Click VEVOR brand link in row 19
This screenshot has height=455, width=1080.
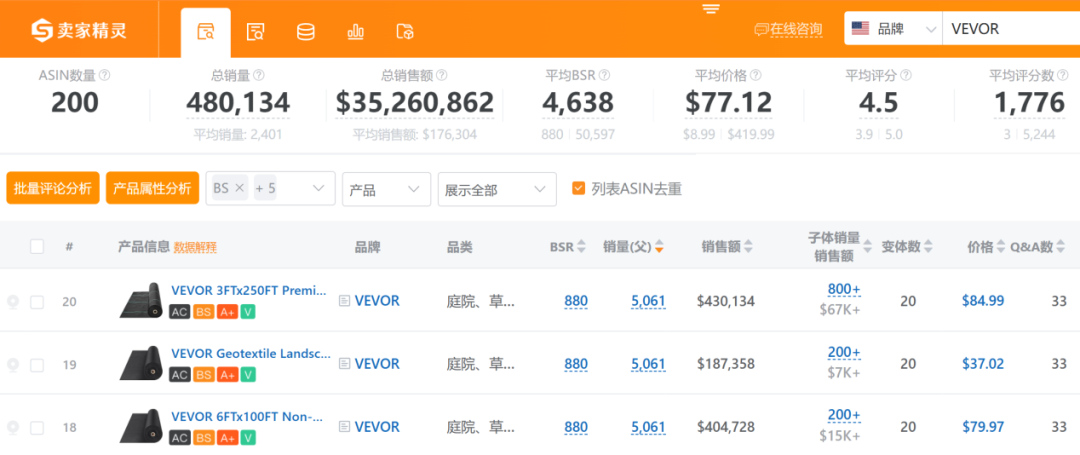(x=377, y=364)
